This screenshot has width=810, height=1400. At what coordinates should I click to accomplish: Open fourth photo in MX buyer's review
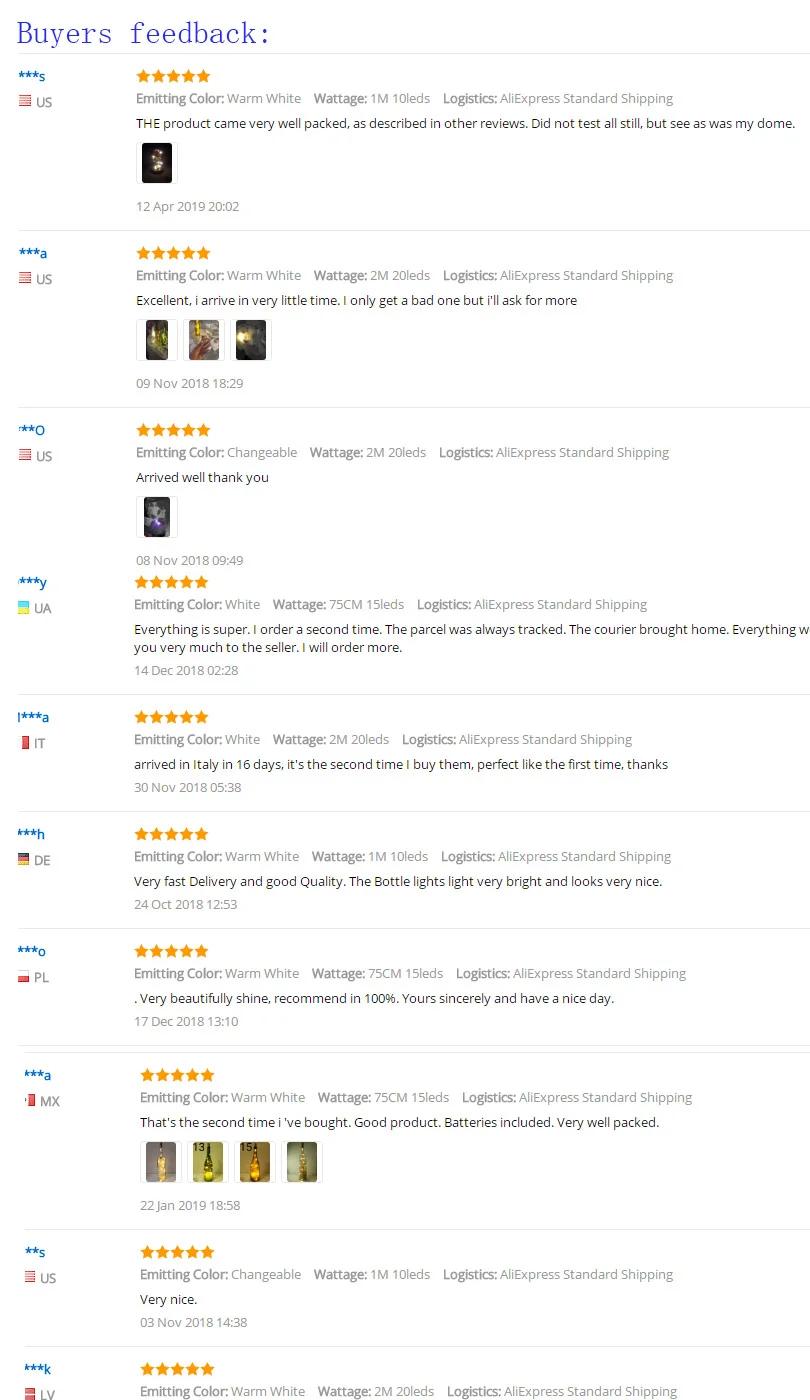302,1162
